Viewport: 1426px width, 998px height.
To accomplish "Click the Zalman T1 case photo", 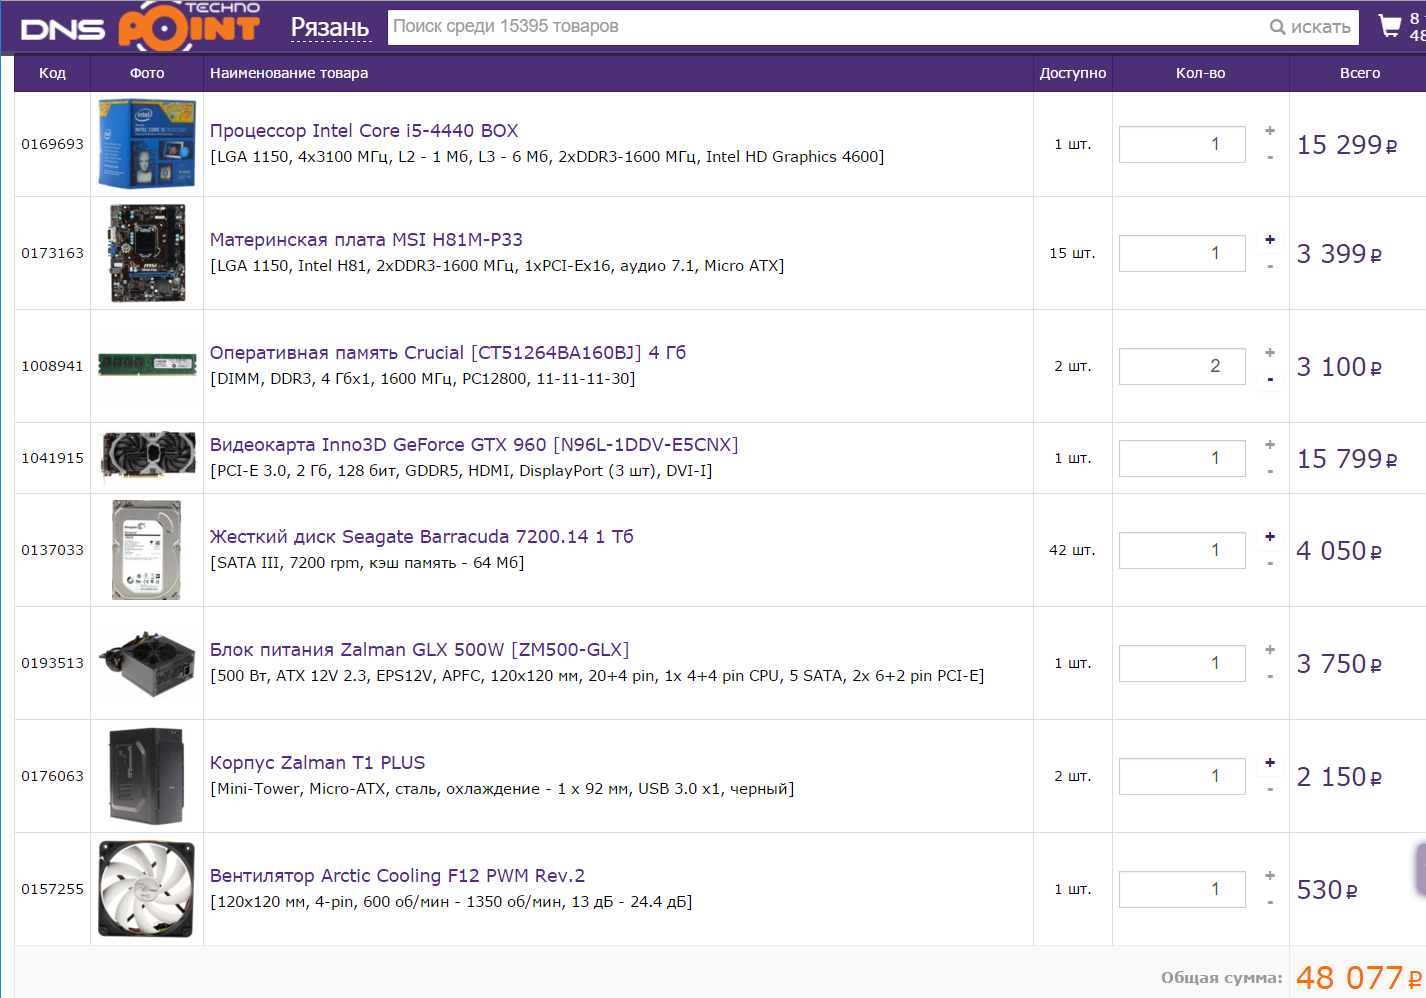I will pos(147,776).
